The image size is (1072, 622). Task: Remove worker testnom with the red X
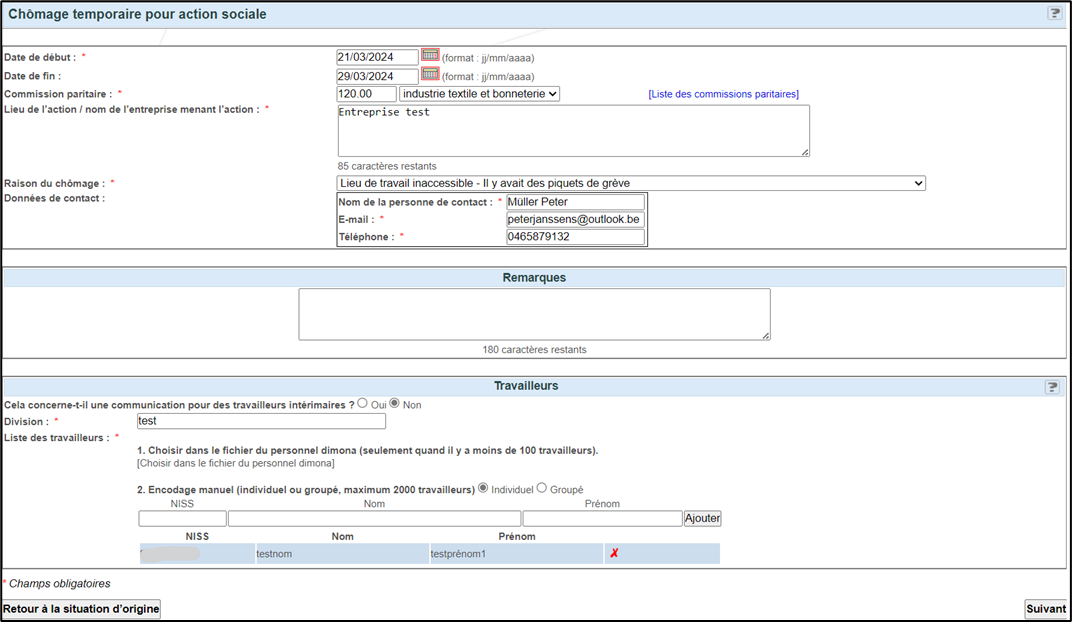(x=614, y=553)
